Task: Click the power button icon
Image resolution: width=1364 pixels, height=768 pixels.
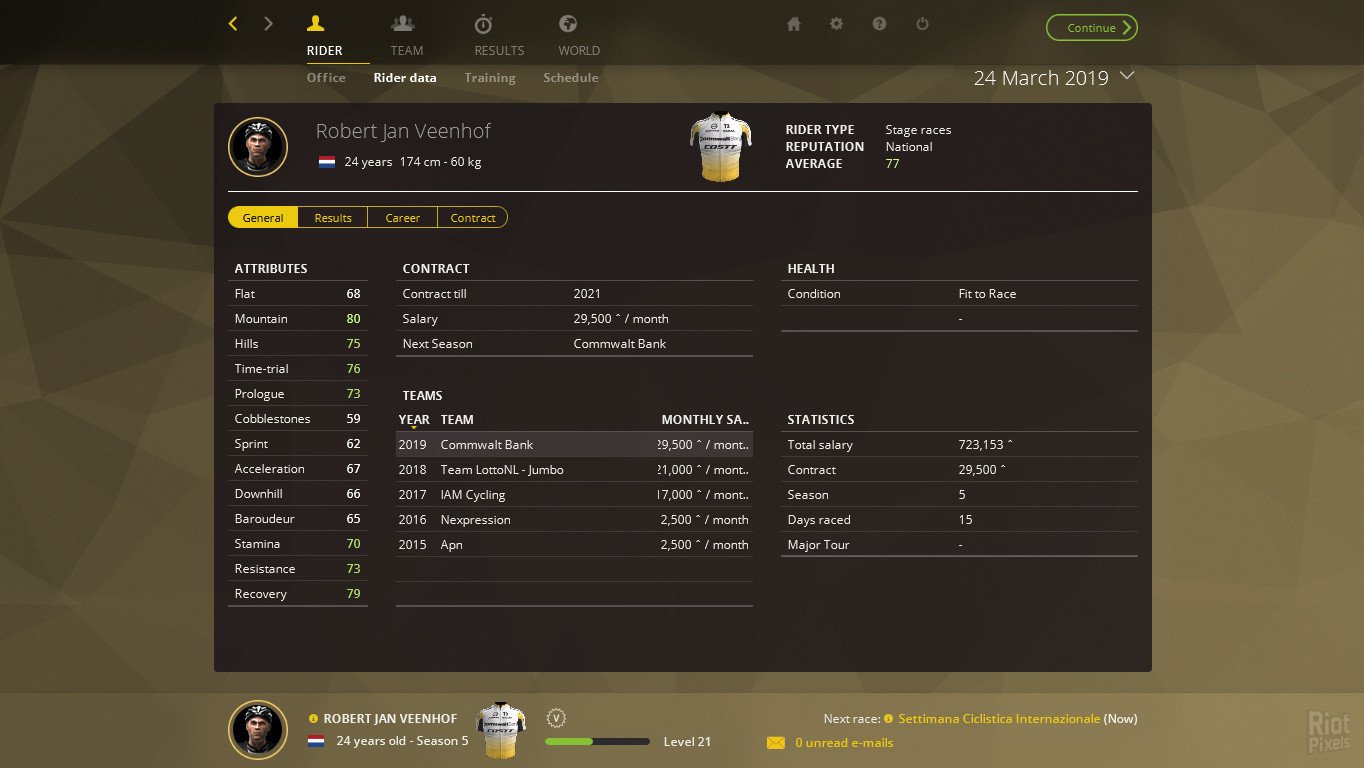Action: point(922,24)
